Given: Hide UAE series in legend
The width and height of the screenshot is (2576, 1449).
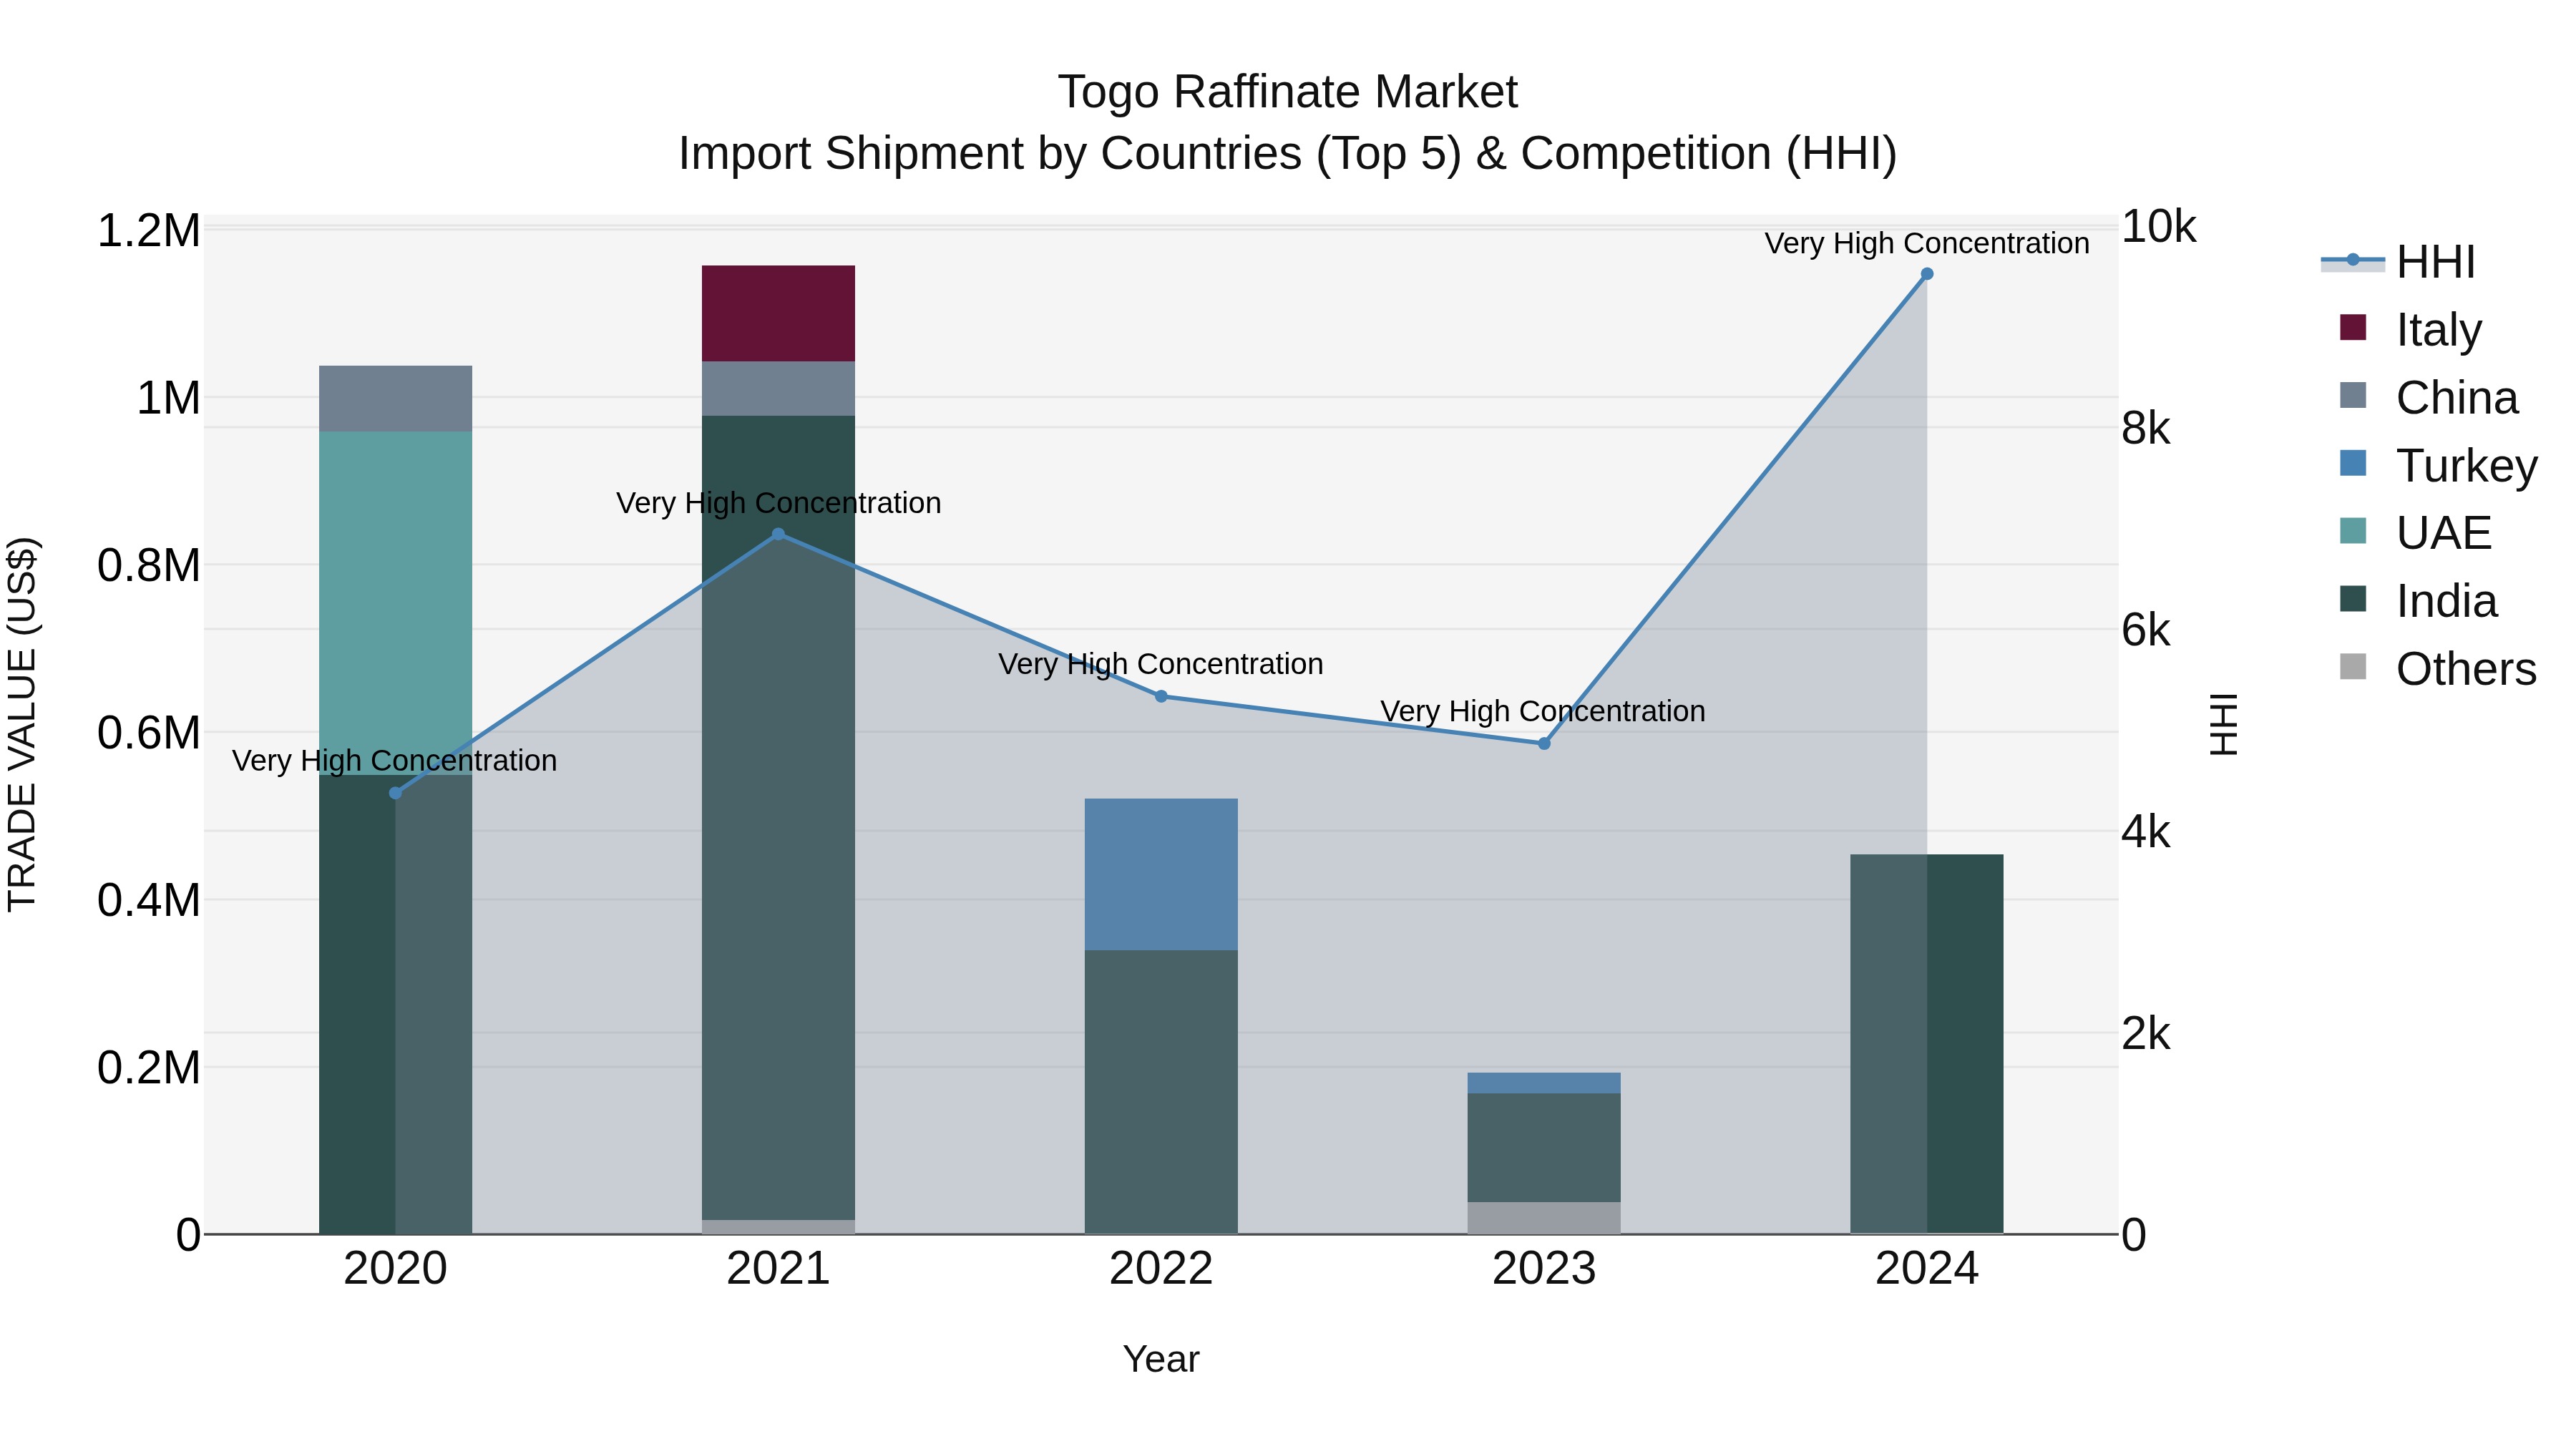Looking at the screenshot, I should 2416,533.
